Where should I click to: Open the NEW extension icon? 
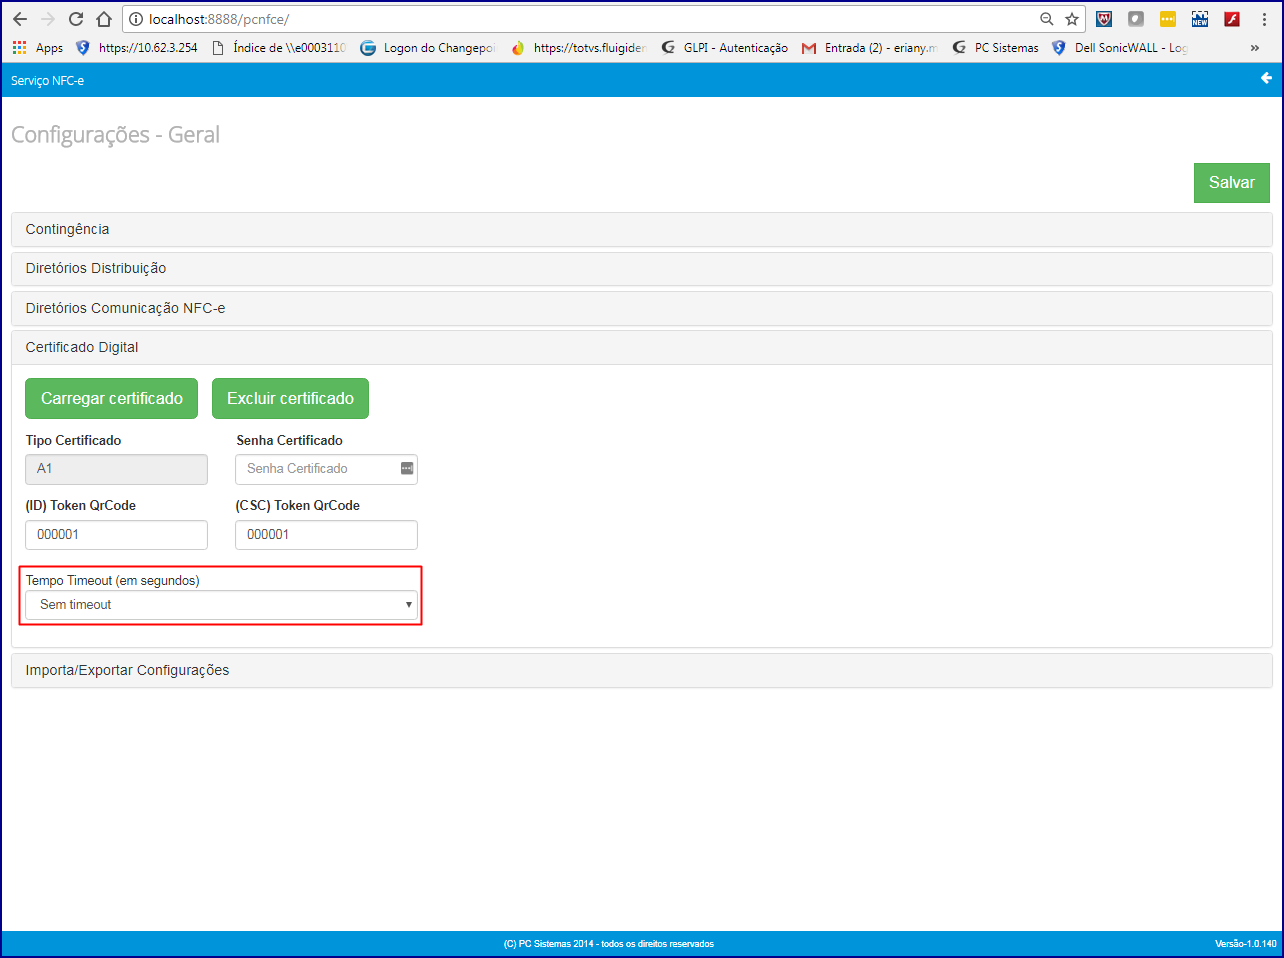point(1200,19)
